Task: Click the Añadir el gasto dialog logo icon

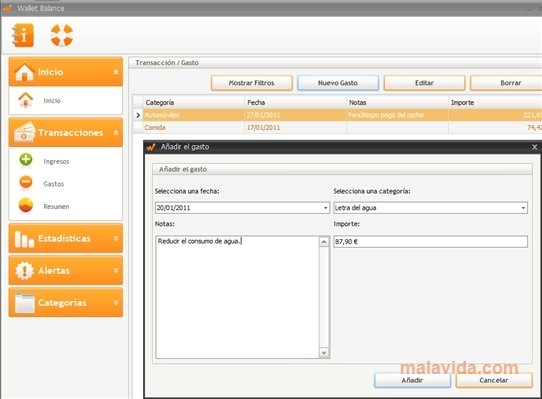Action: pos(151,147)
